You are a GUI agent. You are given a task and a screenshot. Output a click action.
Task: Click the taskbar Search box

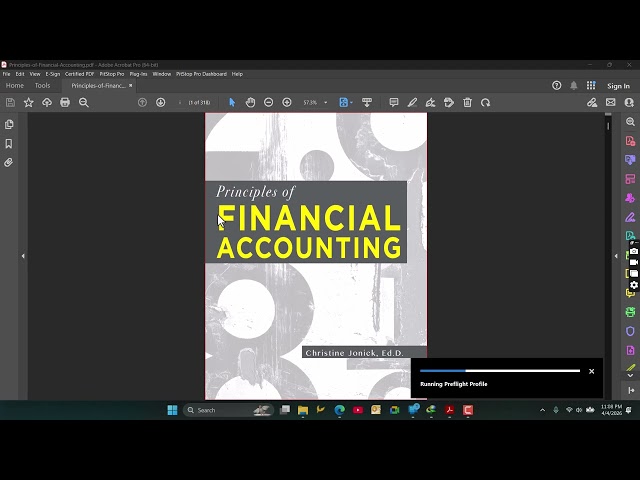click(229, 410)
